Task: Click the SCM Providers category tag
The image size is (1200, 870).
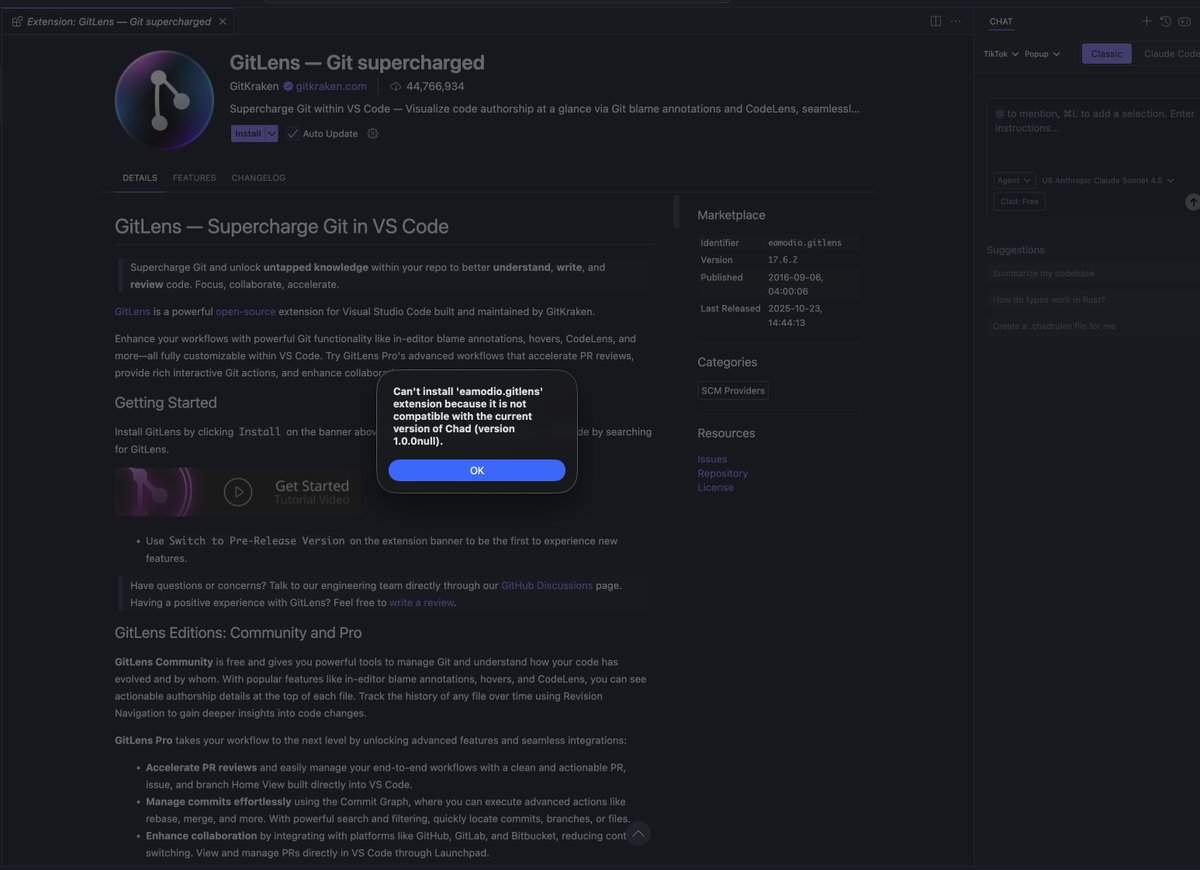Action: pyautogui.click(x=733, y=390)
